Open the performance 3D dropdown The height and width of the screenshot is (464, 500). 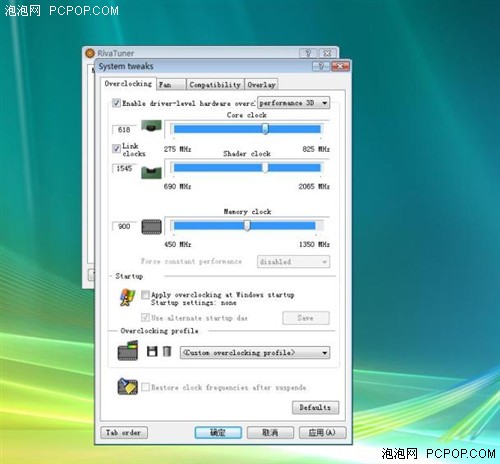point(294,103)
